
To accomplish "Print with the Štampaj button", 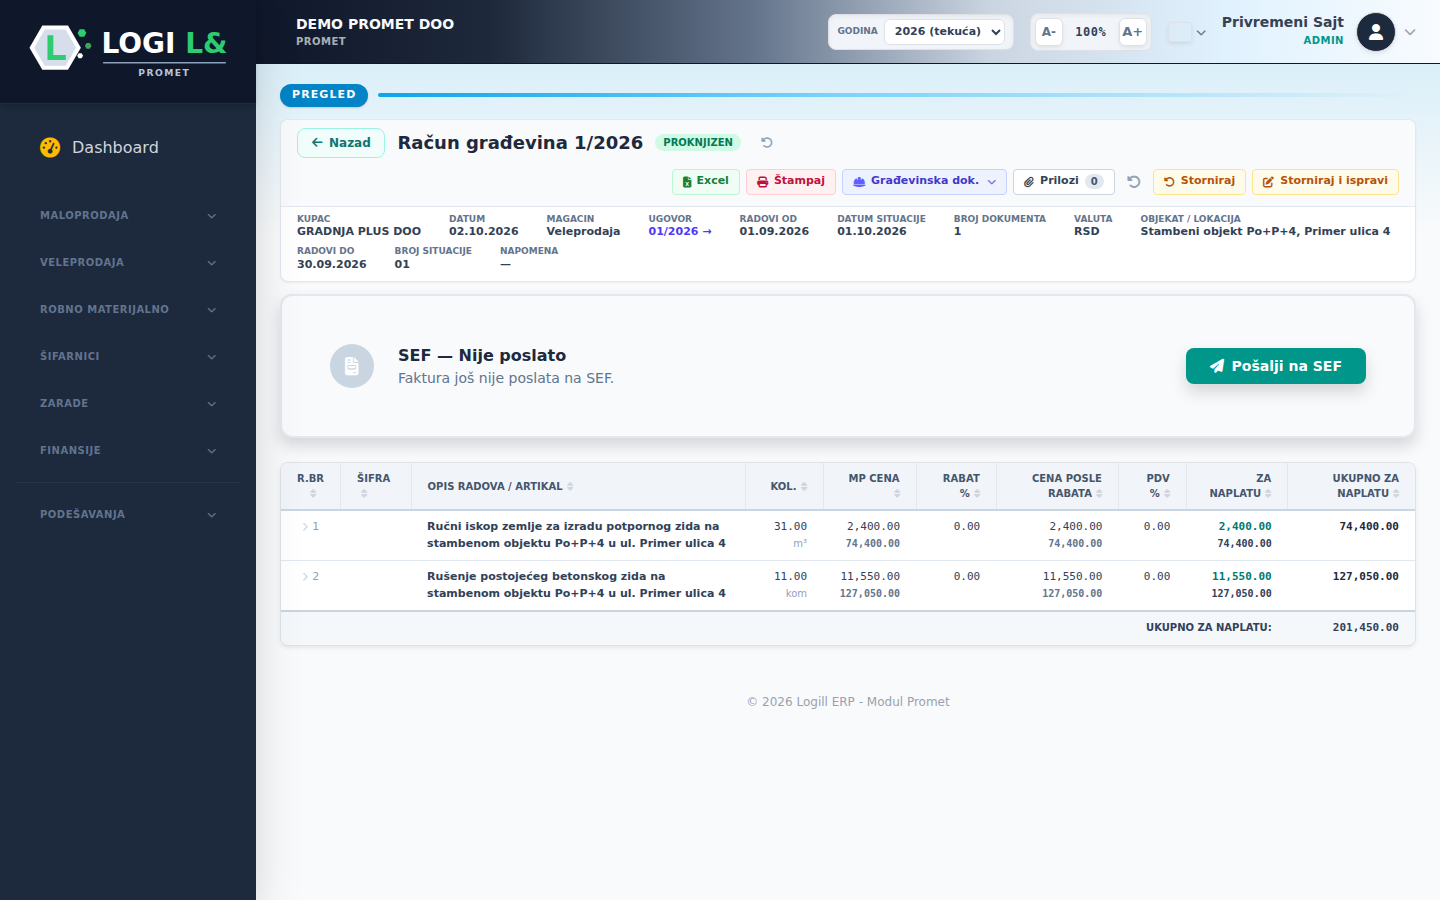I will pyautogui.click(x=791, y=181).
